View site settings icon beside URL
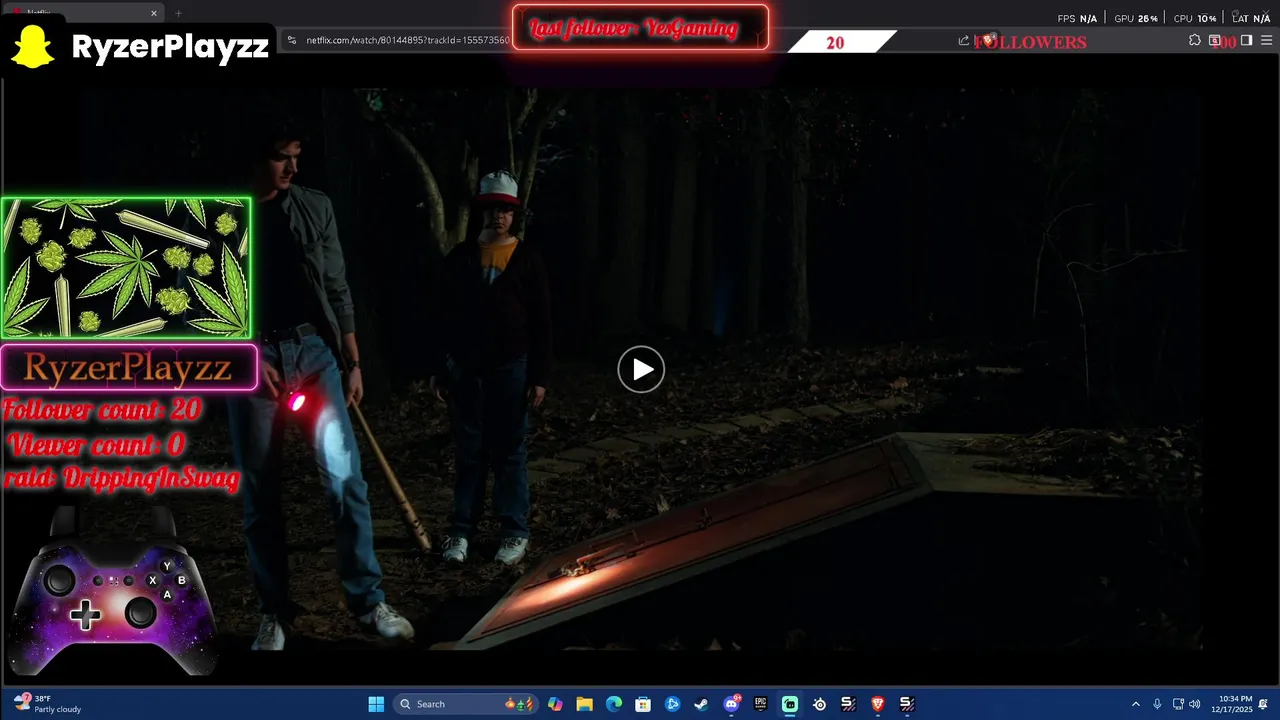1280x720 pixels. [291, 40]
